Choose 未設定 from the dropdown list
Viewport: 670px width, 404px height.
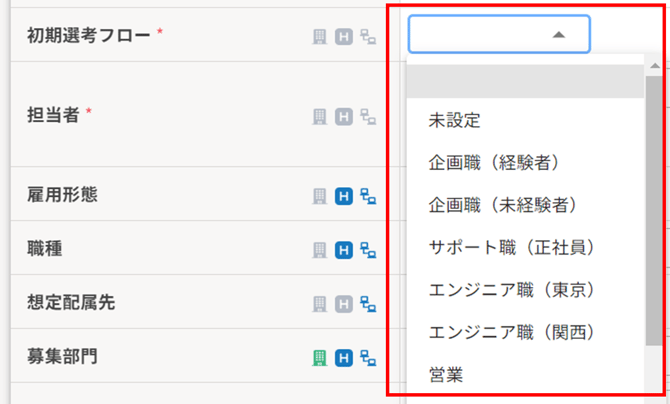click(455, 120)
